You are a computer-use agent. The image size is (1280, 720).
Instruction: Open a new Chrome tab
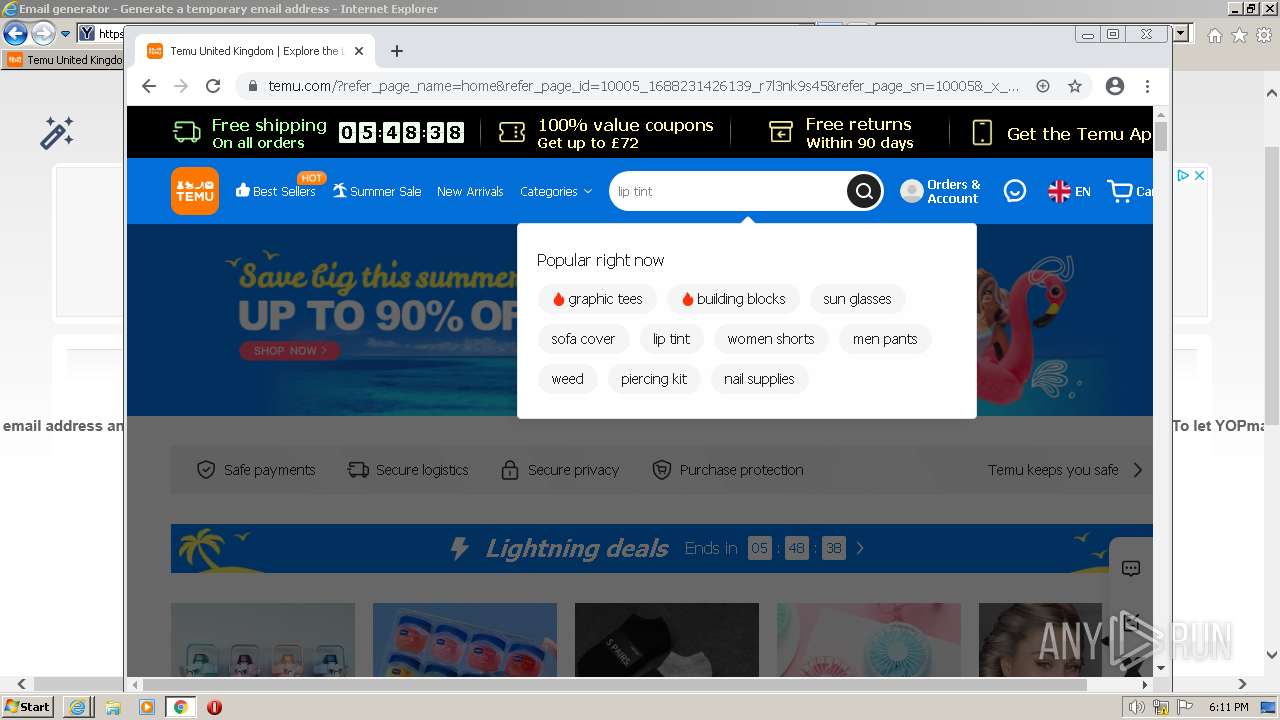point(397,51)
